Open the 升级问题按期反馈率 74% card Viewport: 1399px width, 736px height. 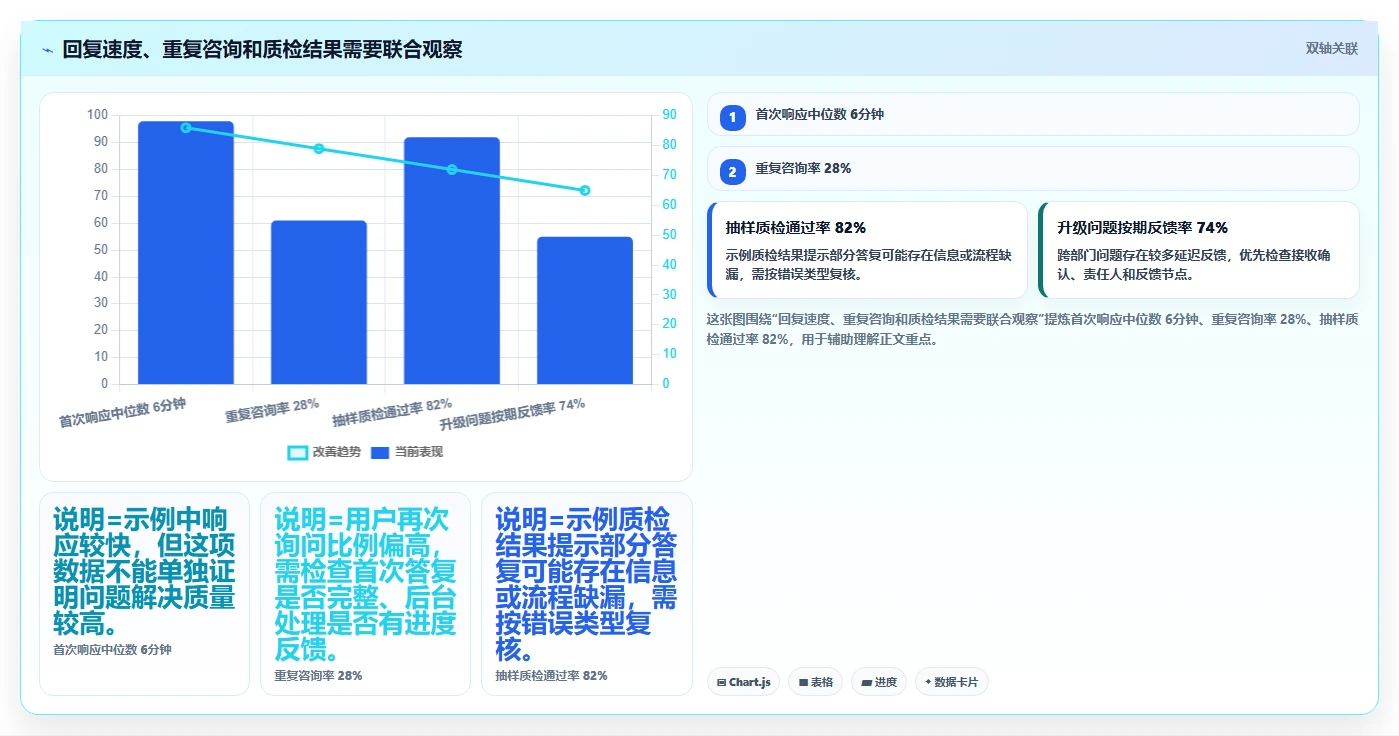tap(1198, 250)
